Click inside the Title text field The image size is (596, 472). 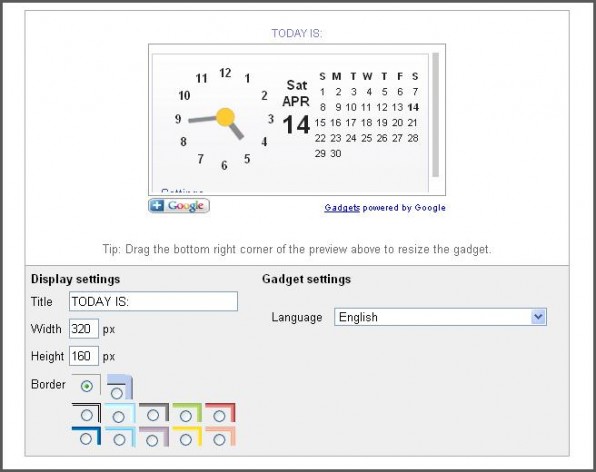153,301
